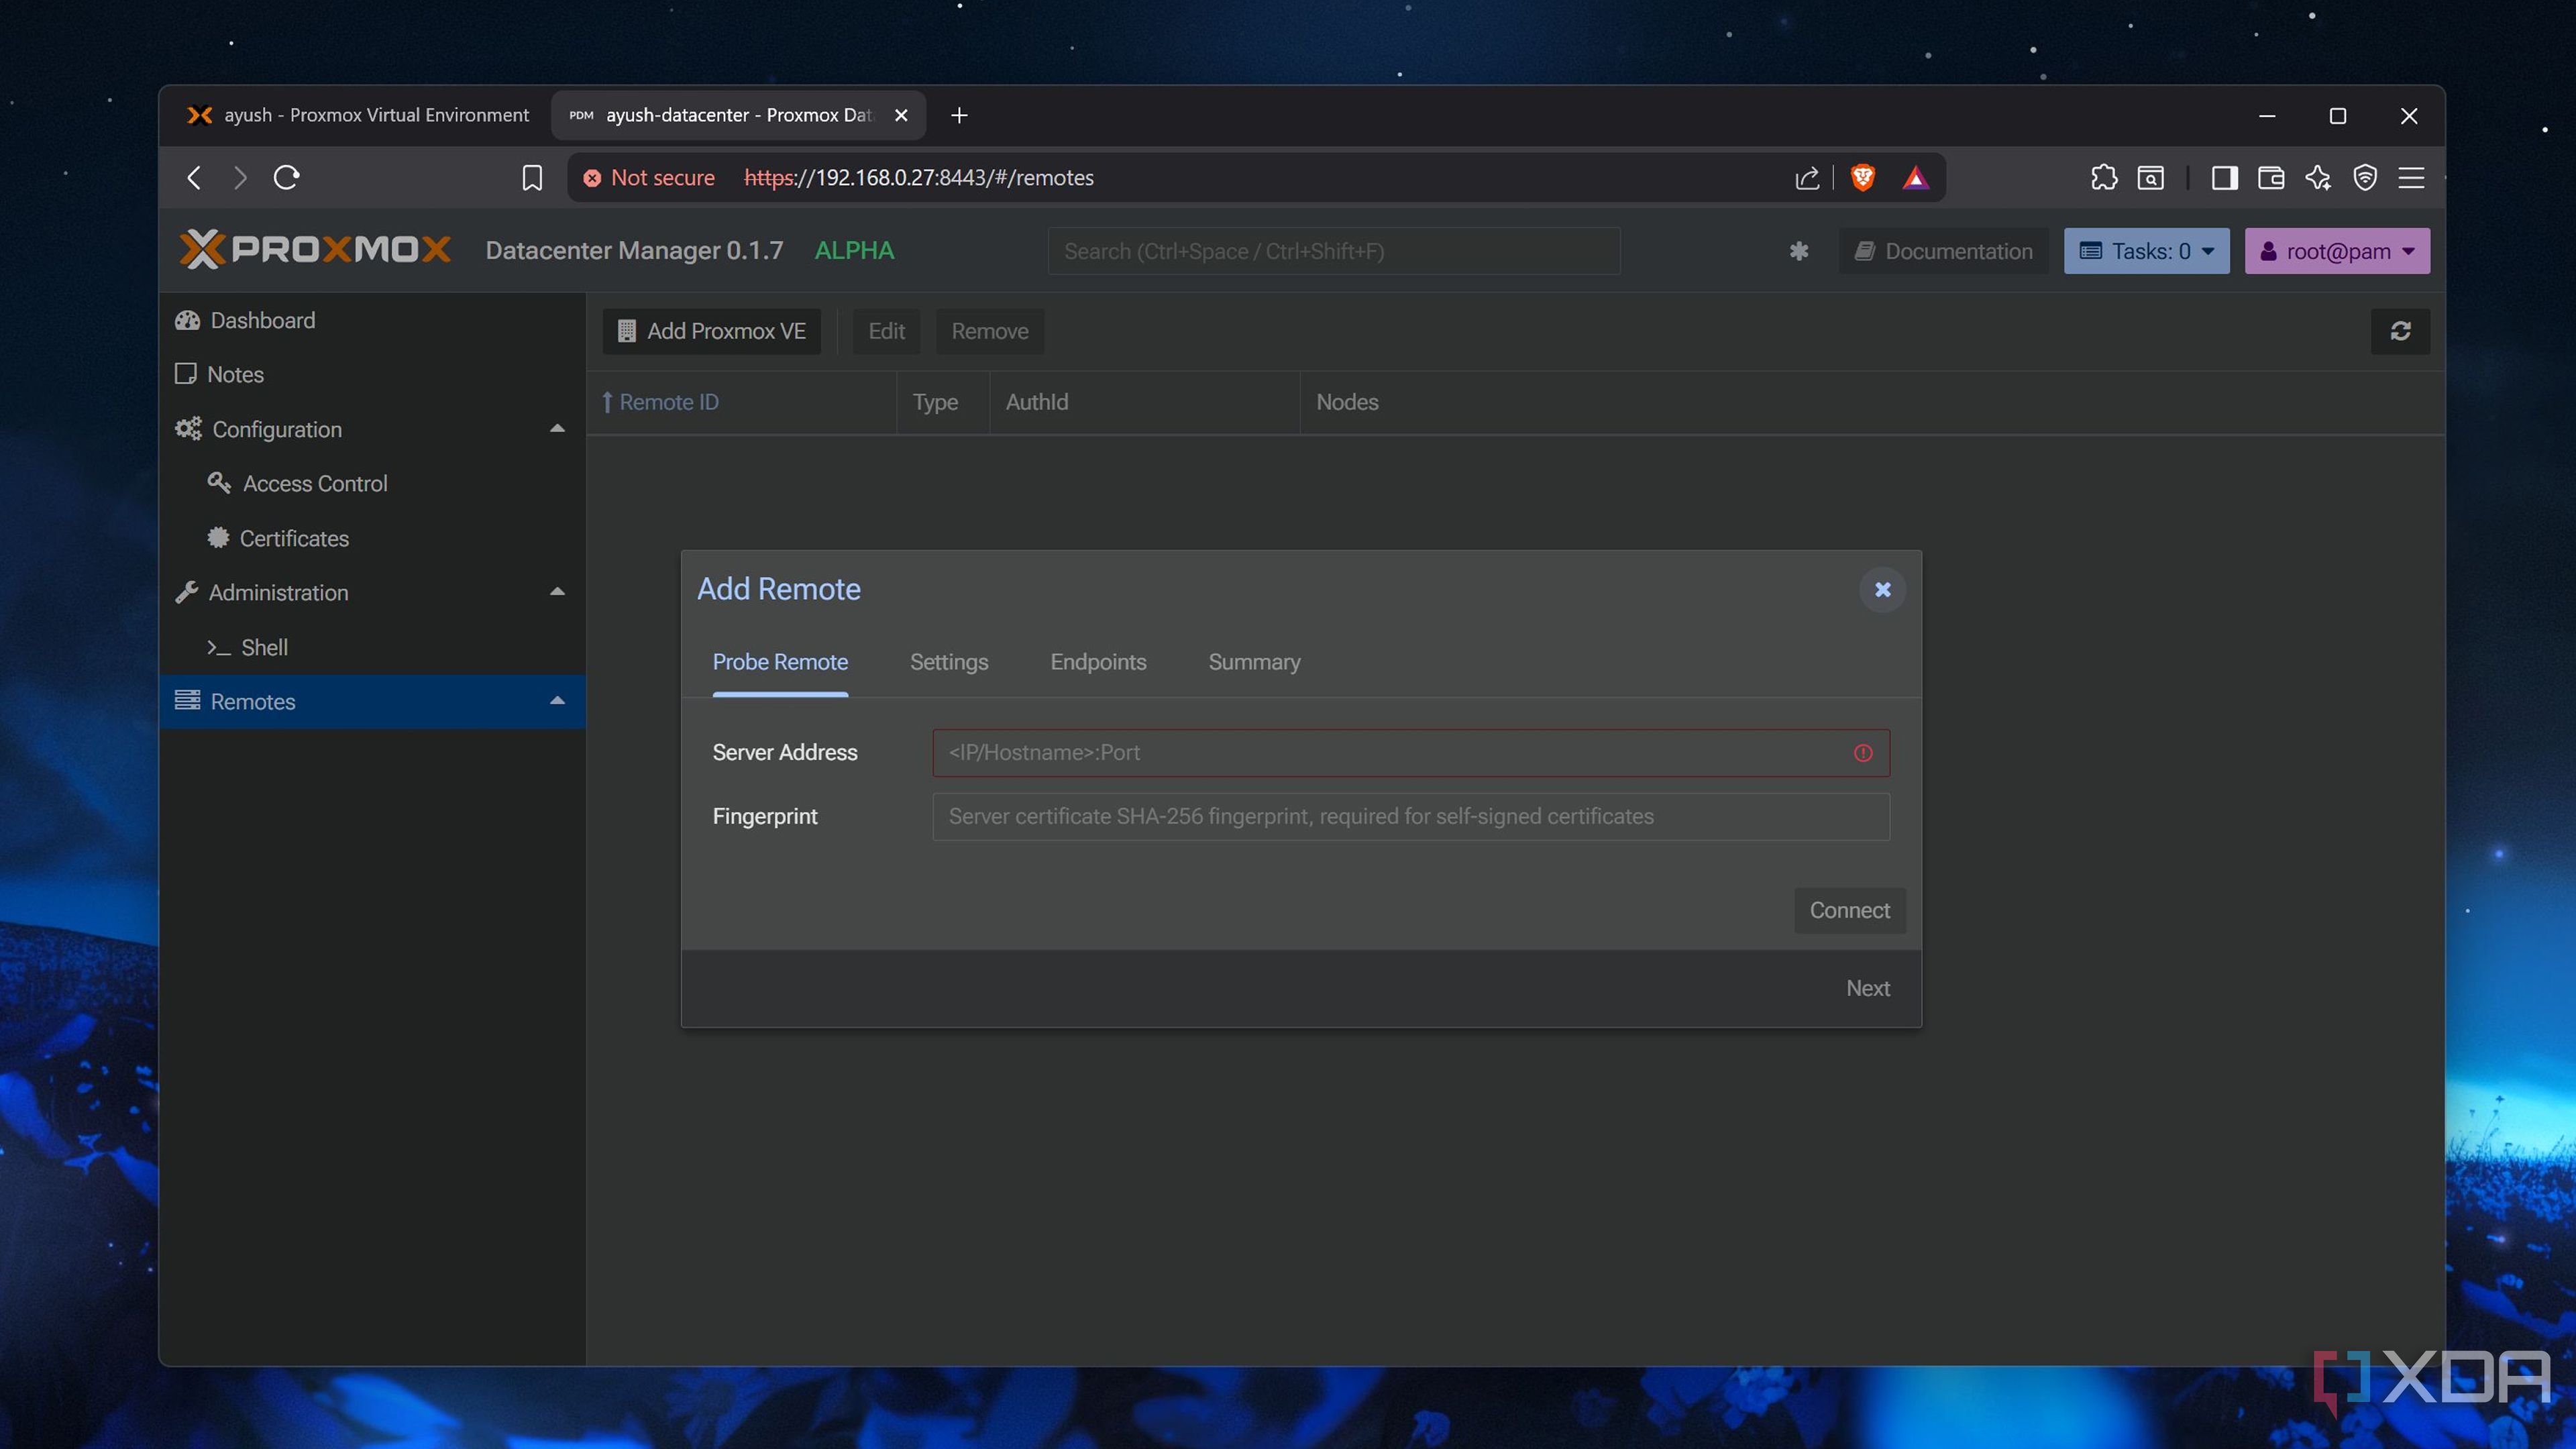Go to Dashboard in sidebar
The width and height of the screenshot is (2576, 1449).
pos(372,320)
